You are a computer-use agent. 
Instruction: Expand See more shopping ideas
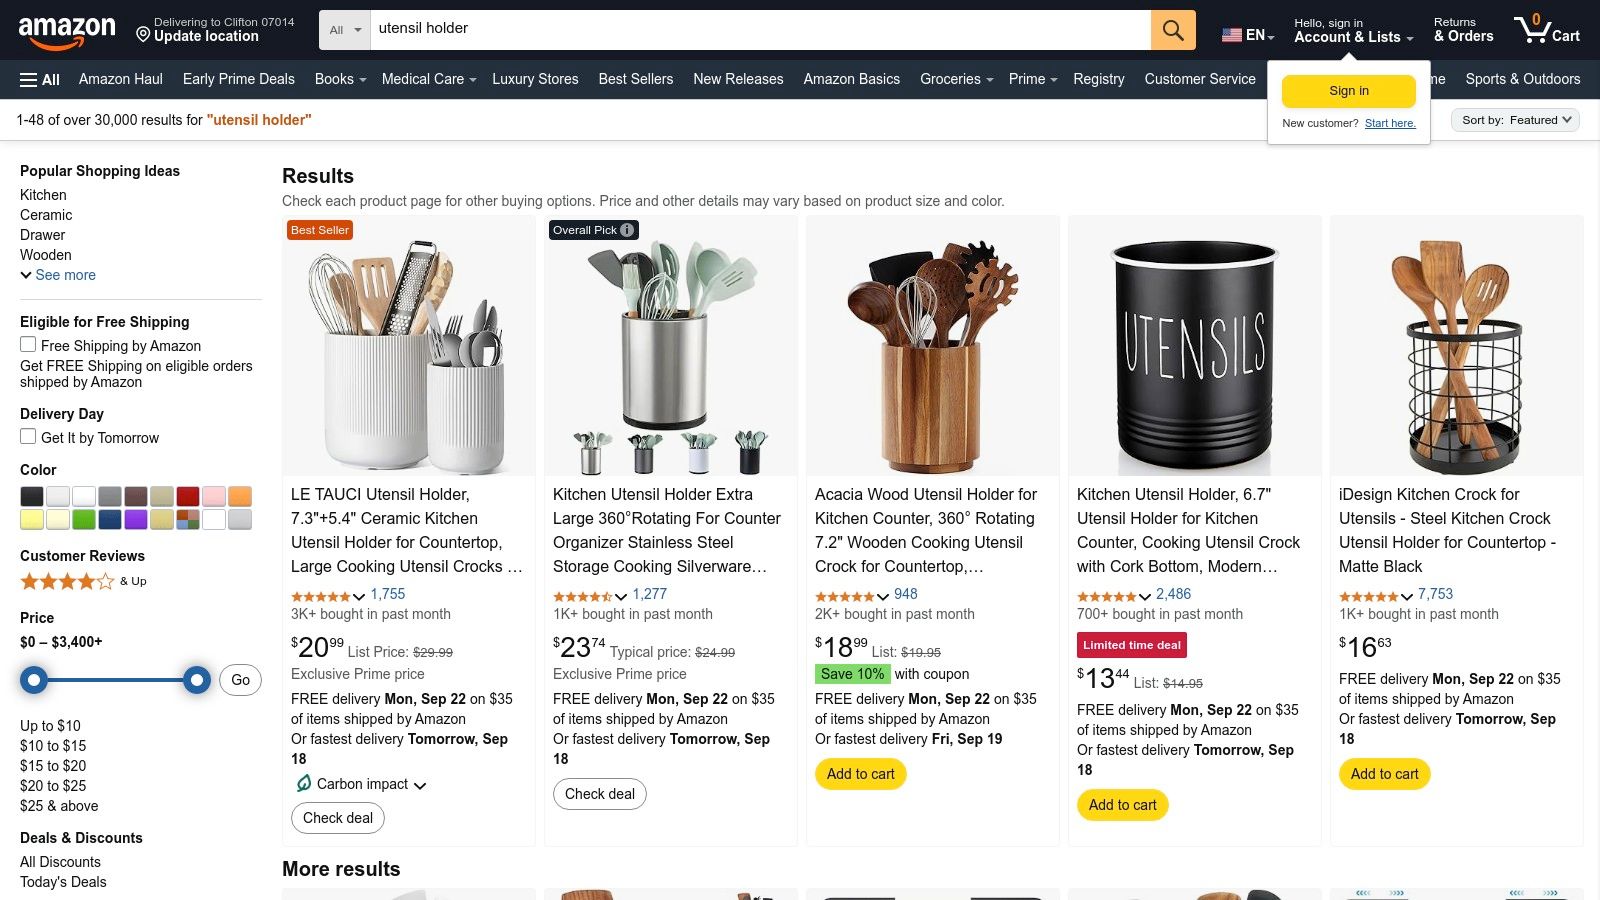click(57, 274)
